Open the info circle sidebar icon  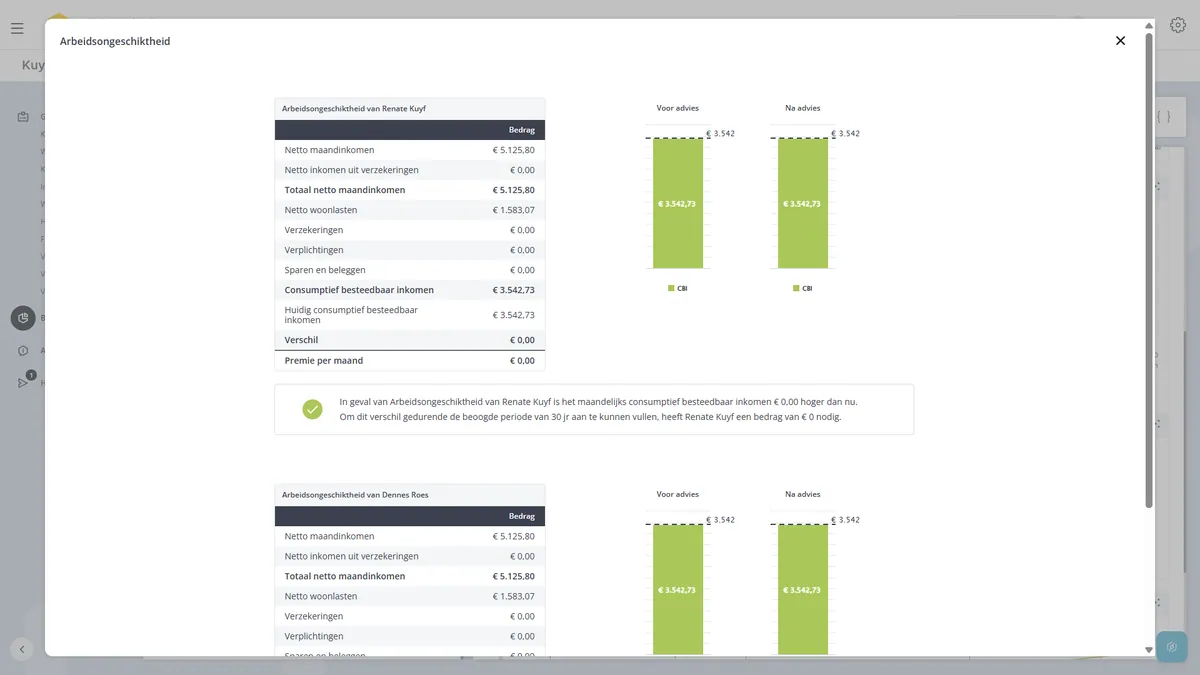click(x=23, y=351)
